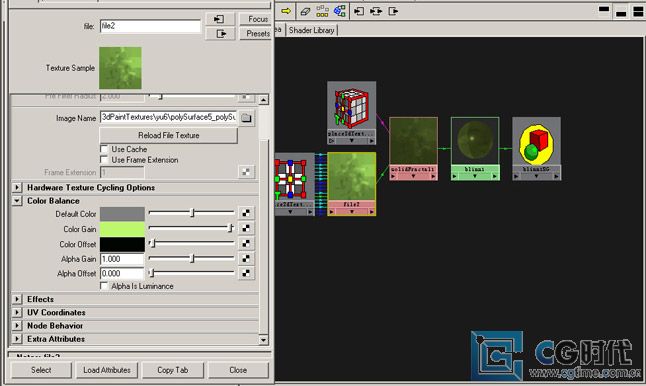Select the place2dTexture node in graph
Screen dimensions: 646x386
tap(294, 184)
